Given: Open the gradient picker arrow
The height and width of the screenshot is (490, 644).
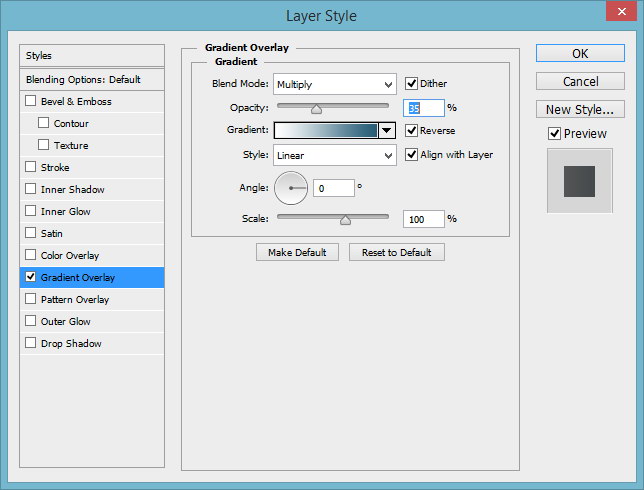Looking at the screenshot, I should [x=386, y=131].
